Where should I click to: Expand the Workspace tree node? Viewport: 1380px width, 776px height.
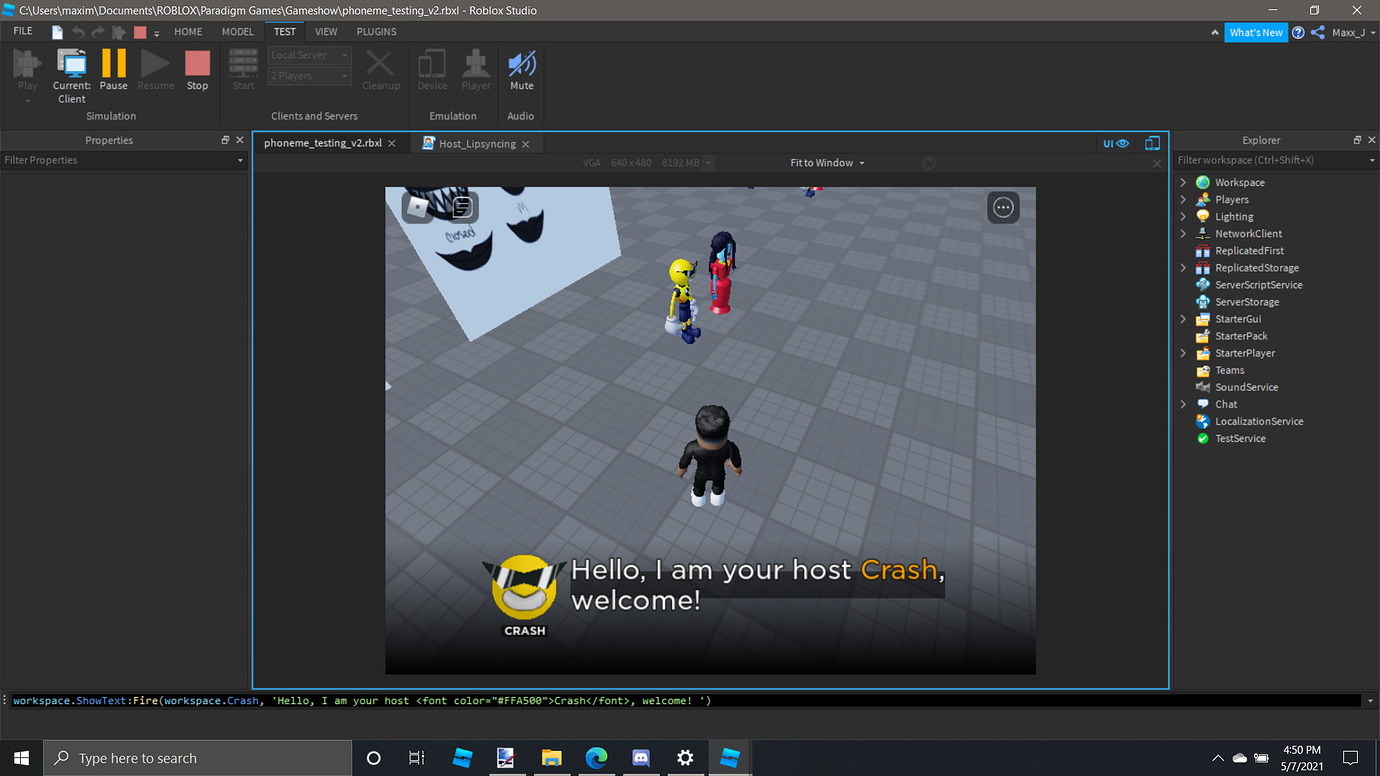1183,183
